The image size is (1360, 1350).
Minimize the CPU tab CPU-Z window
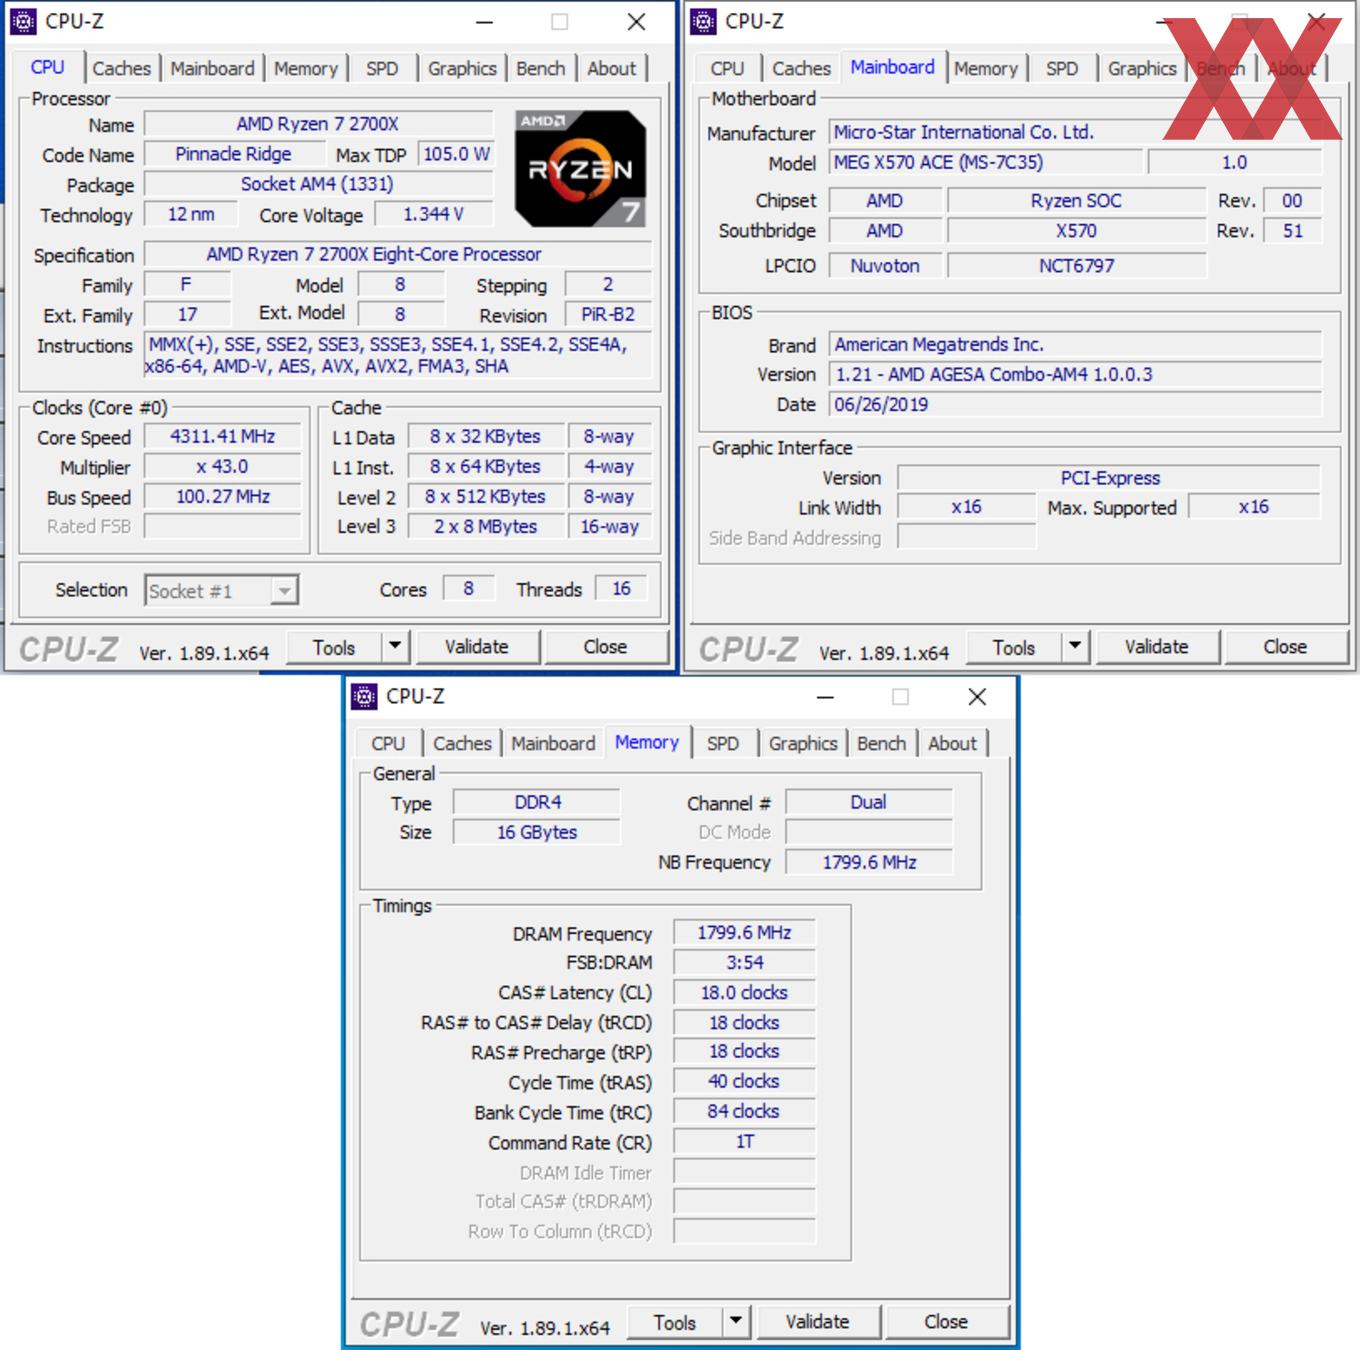[x=484, y=22]
